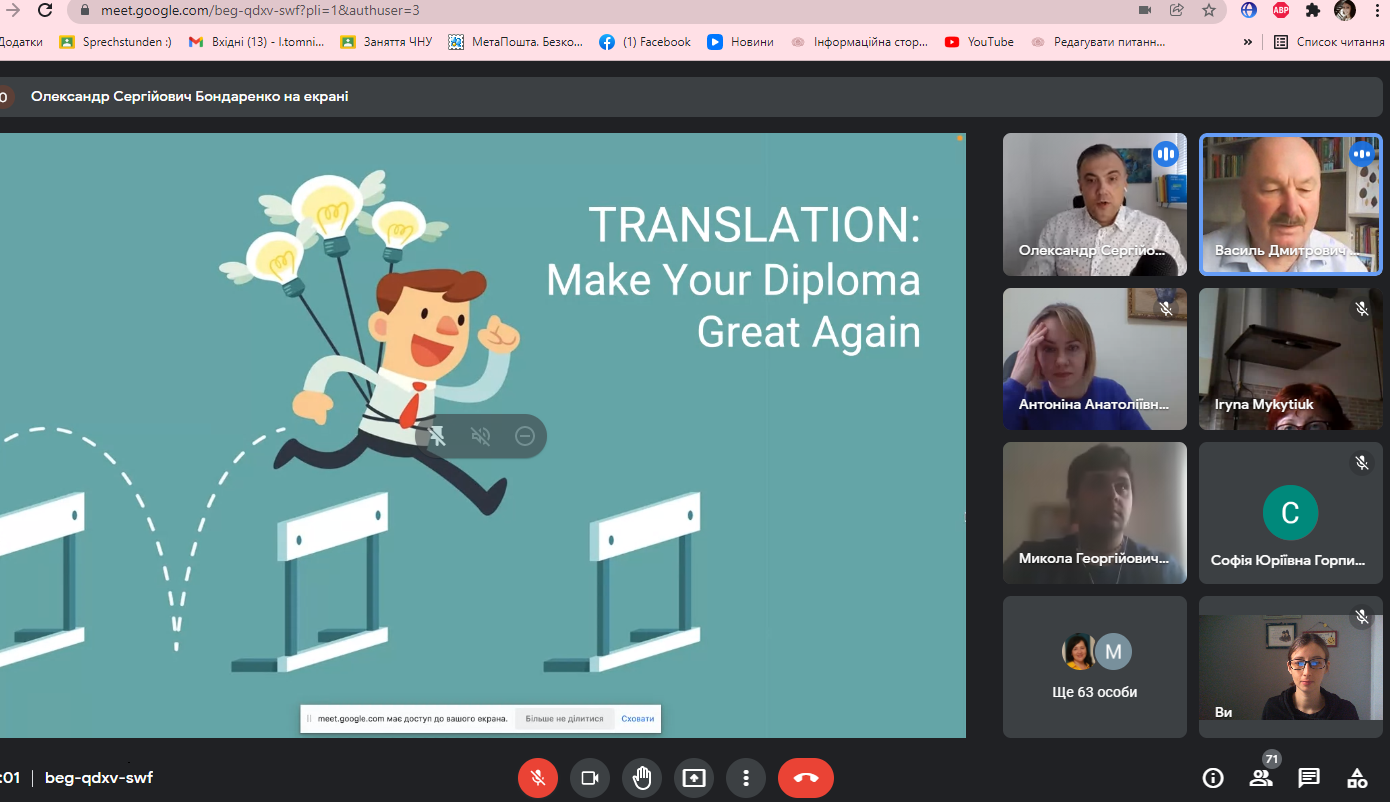1390x802 pixels.
Task: Click the muted mic icon on Iryna Mykytiuk's tile
Action: pyautogui.click(x=1362, y=309)
